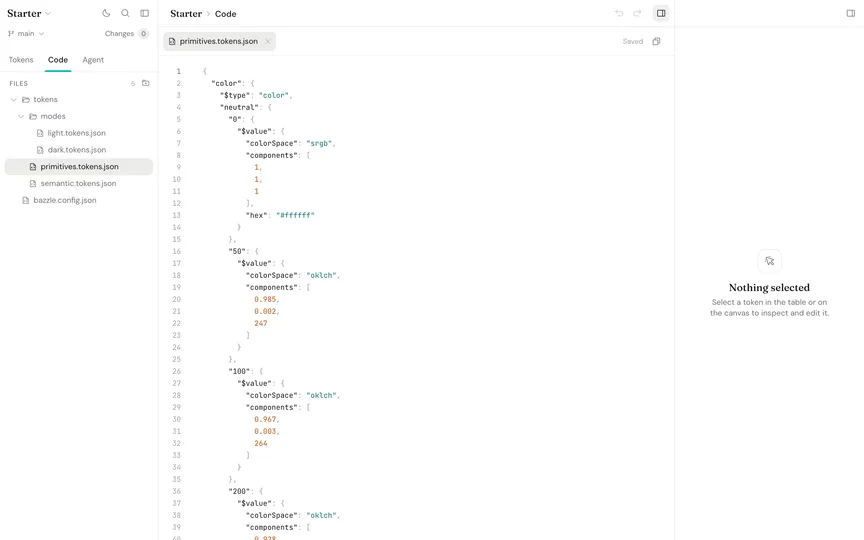
Task: Click the "50" key on line 16
Action: (x=237, y=251)
